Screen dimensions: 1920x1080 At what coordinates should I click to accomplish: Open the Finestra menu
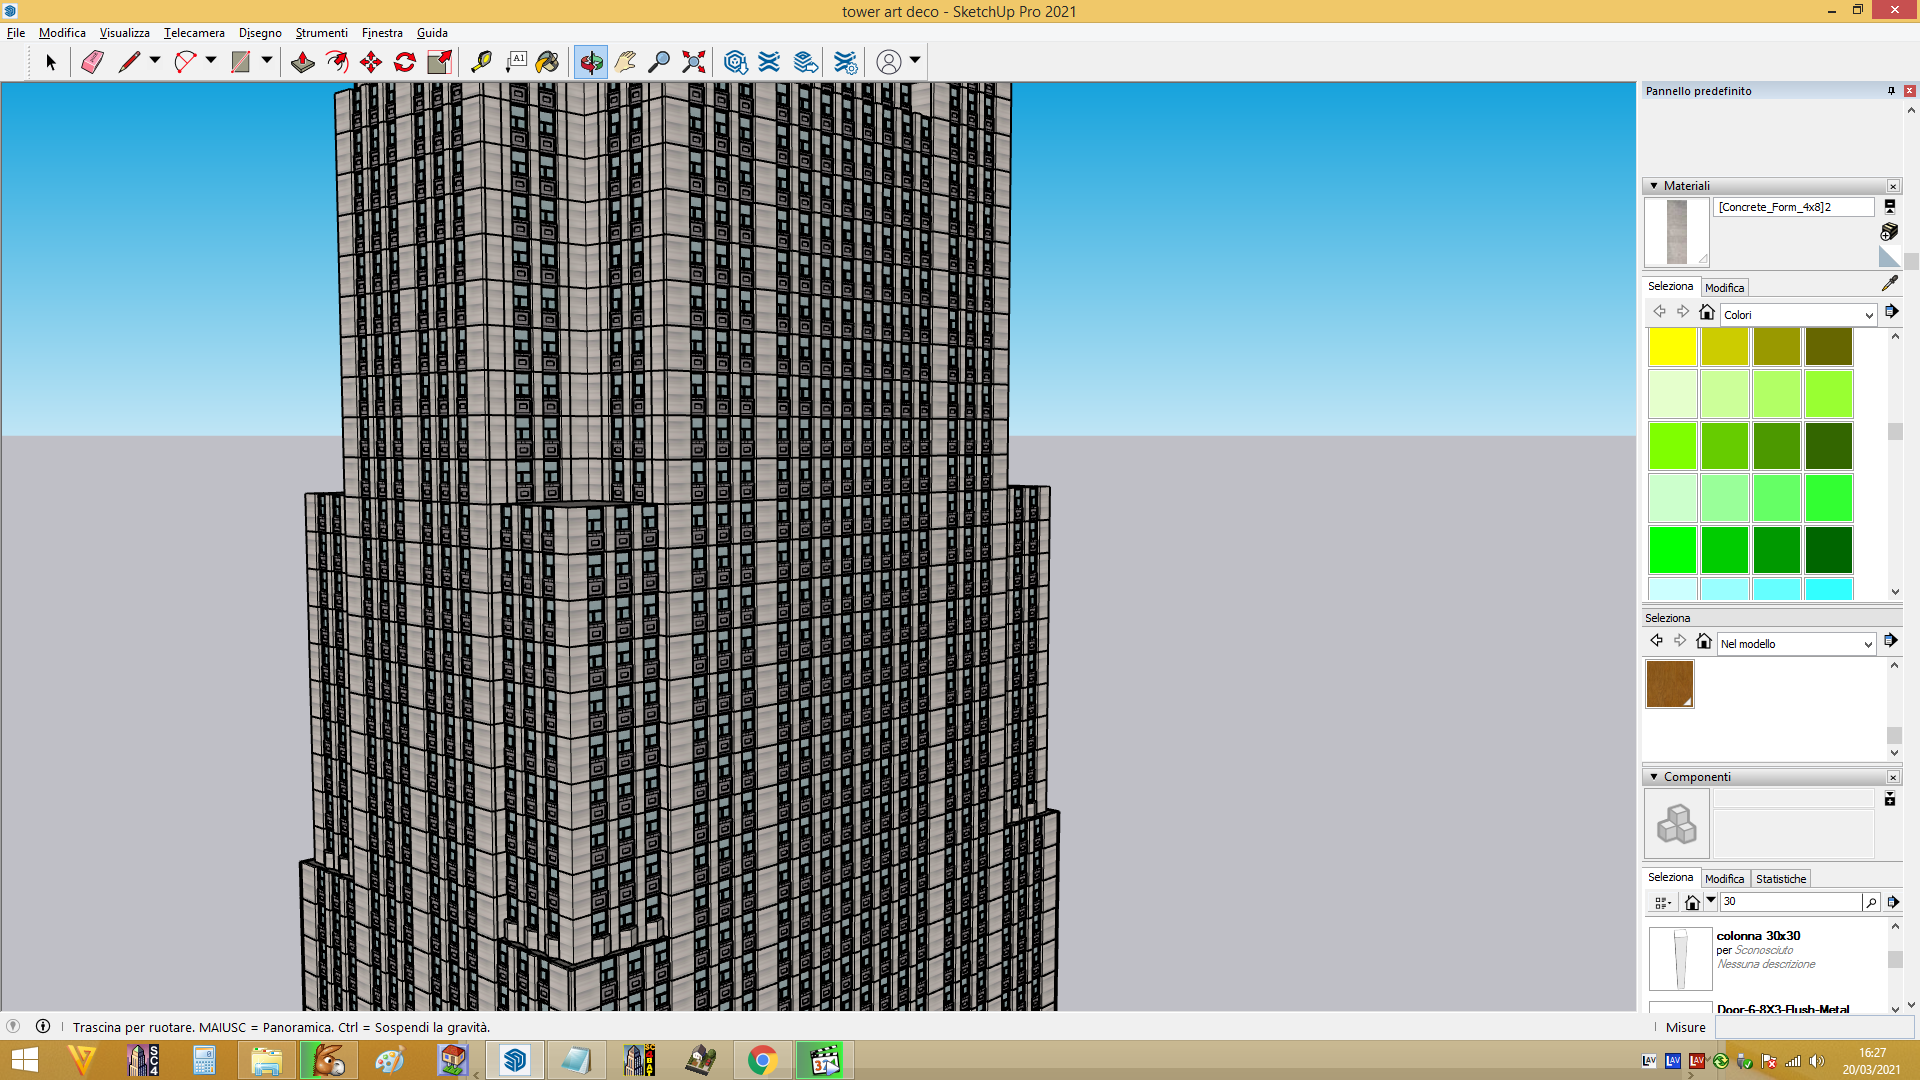pyautogui.click(x=382, y=33)
